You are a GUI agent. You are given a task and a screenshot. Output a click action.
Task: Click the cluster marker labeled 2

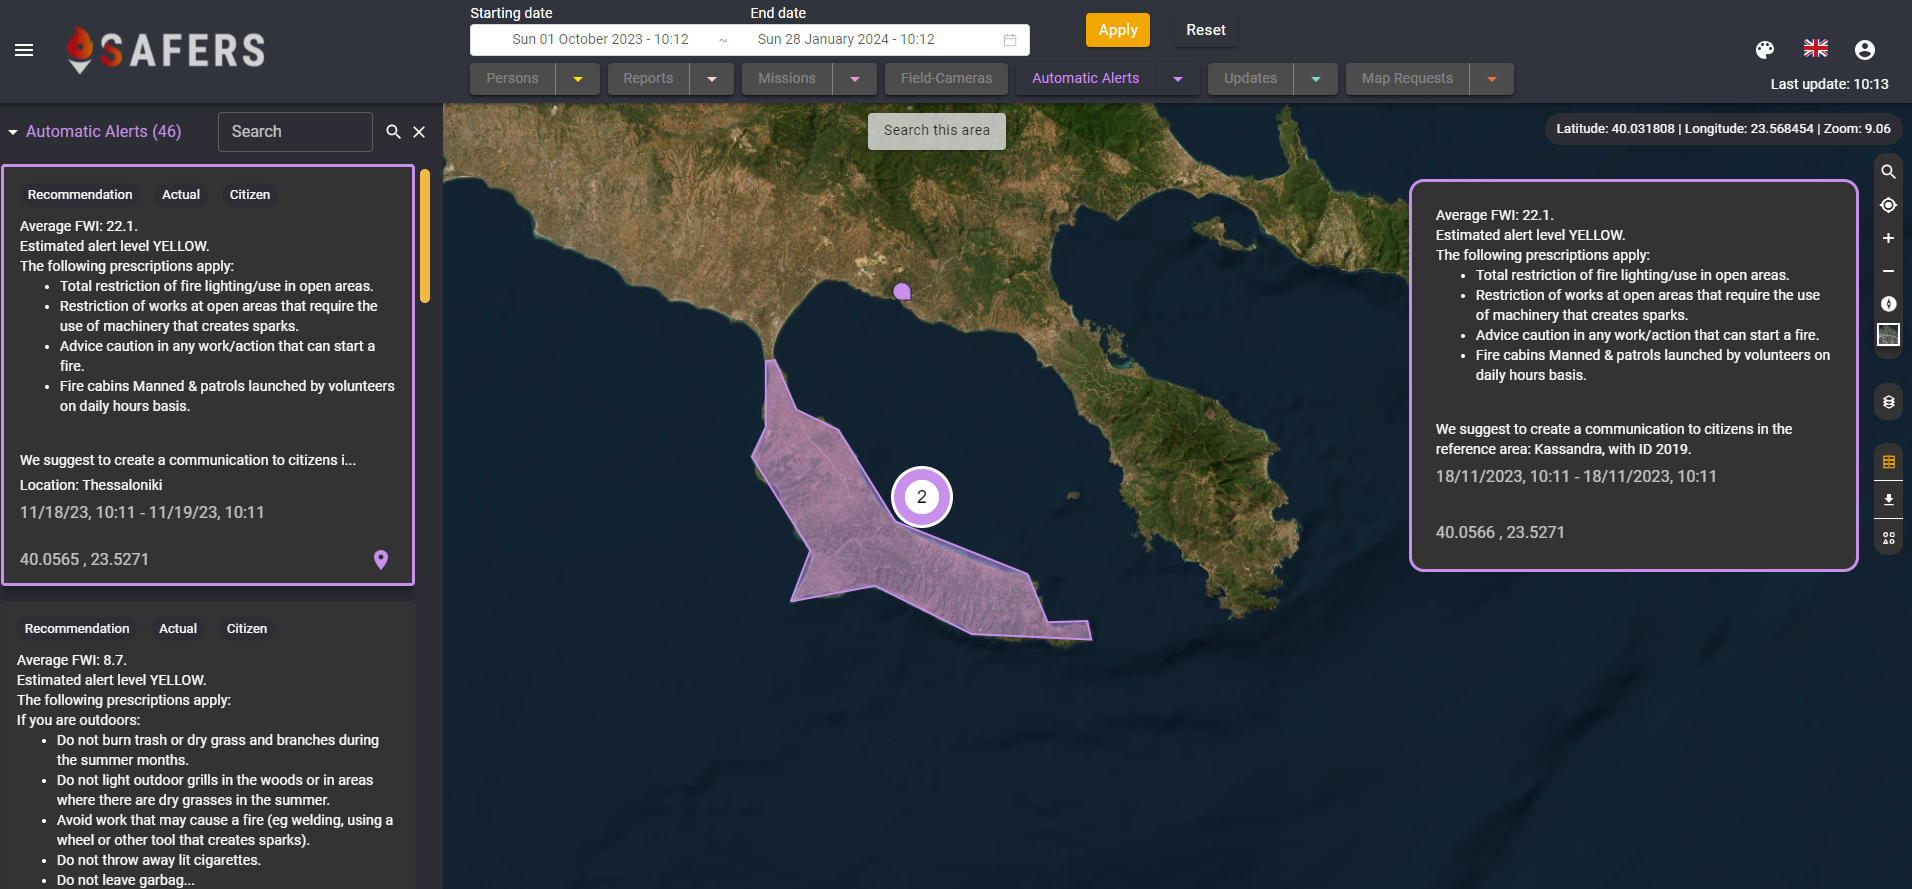pos(922,497)
